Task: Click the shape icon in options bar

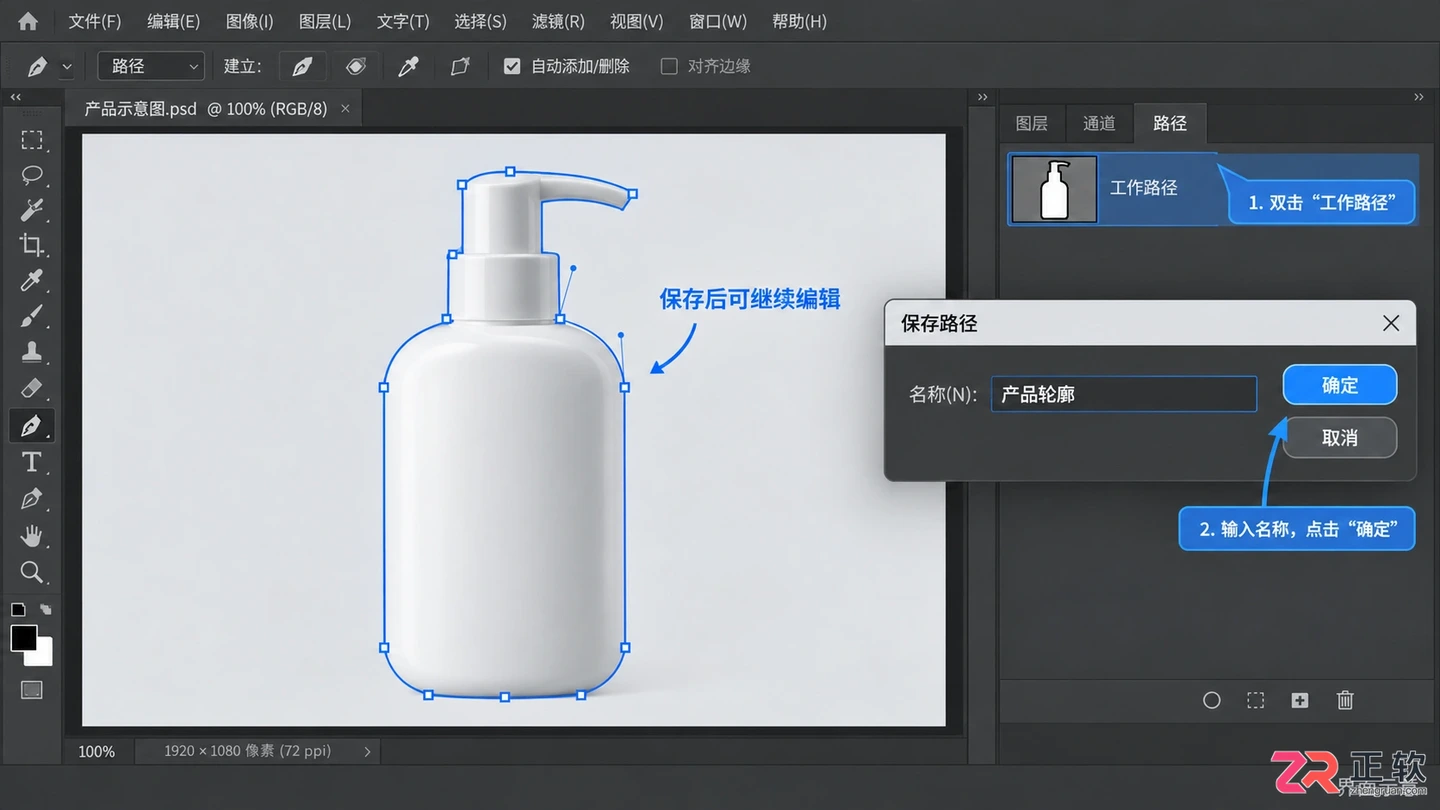Action: [460, 66]
